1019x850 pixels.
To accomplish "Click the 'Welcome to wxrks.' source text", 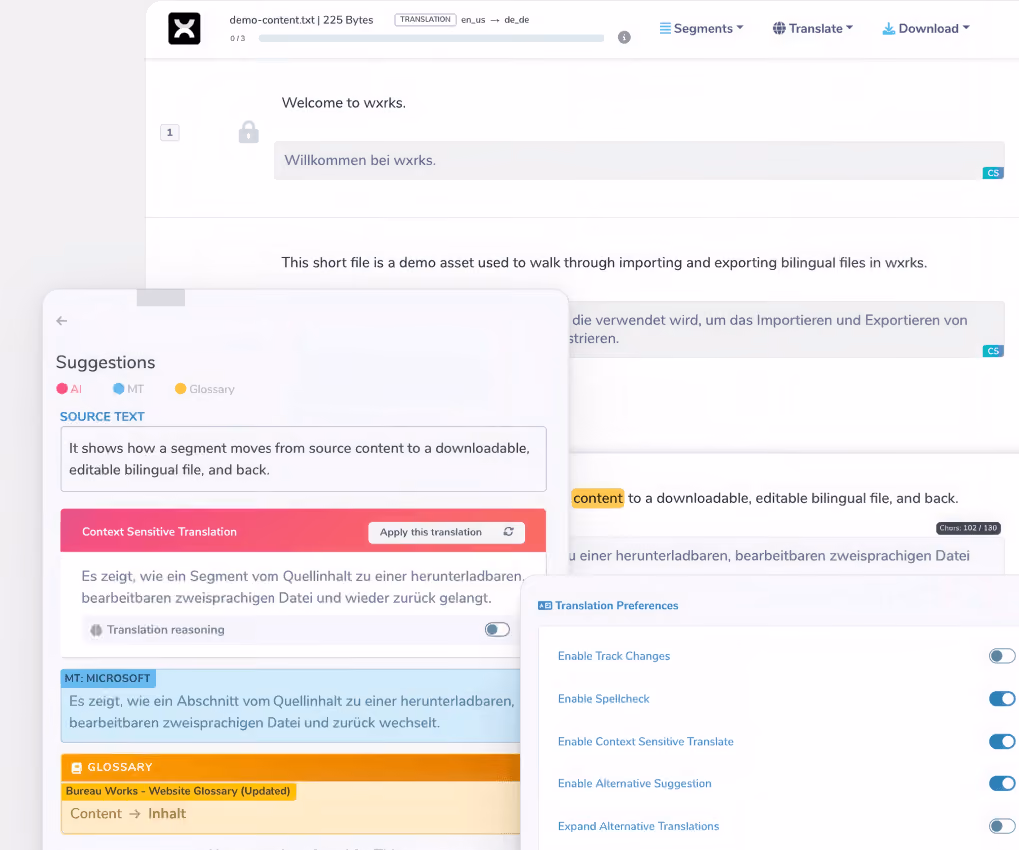I will tap(344, 103).
